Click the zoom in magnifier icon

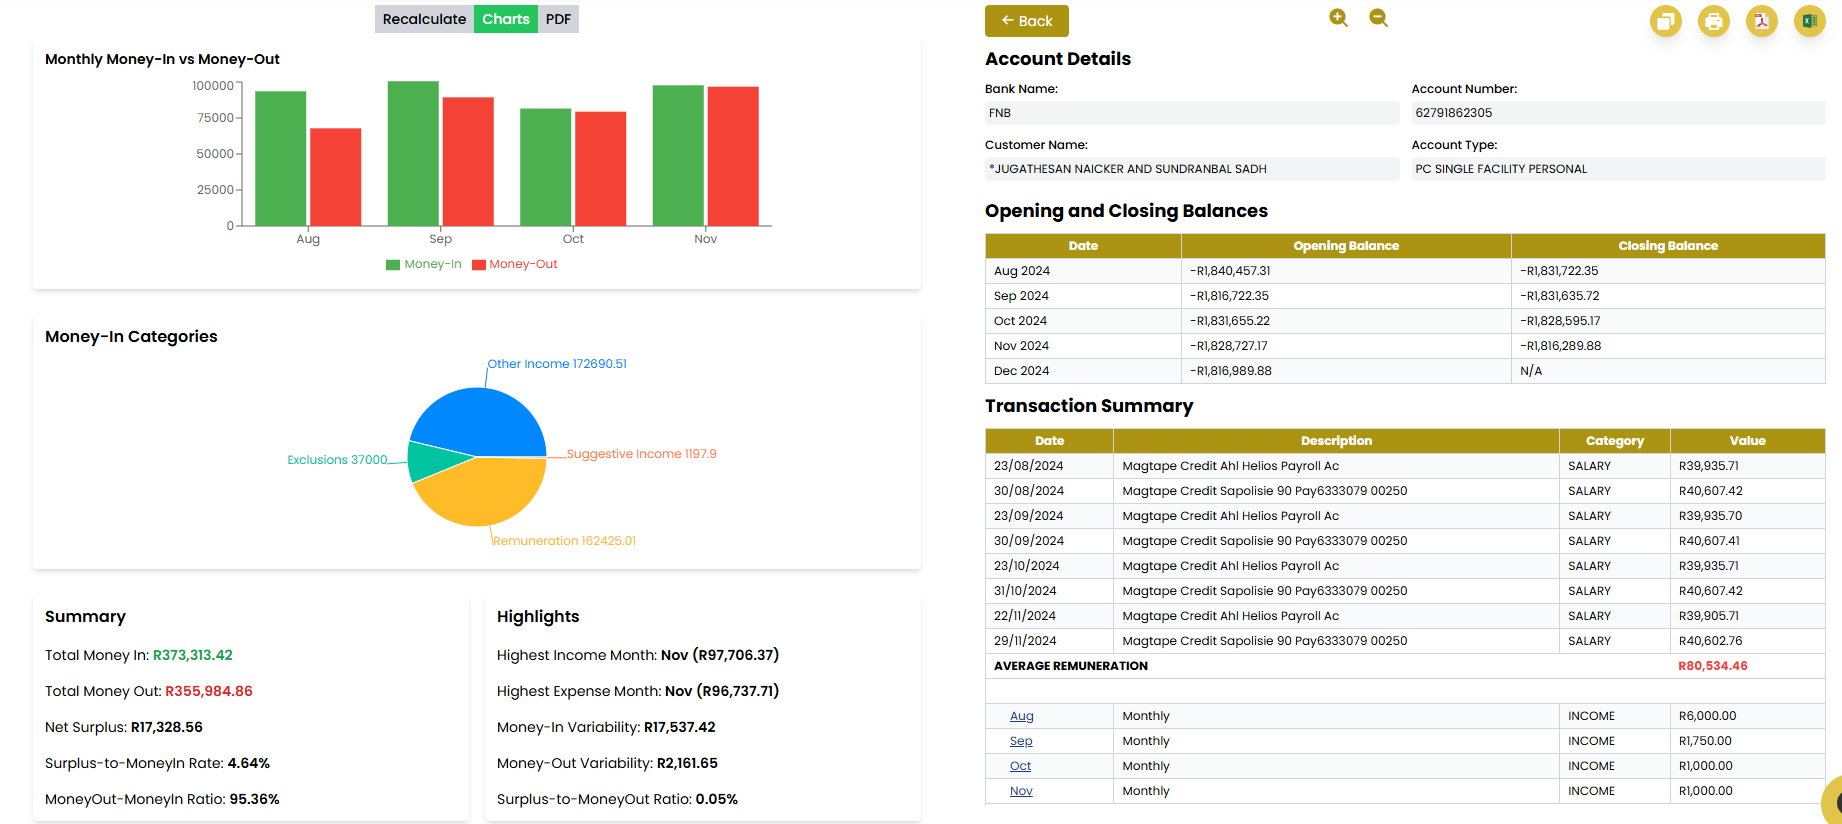[1338, 18]
